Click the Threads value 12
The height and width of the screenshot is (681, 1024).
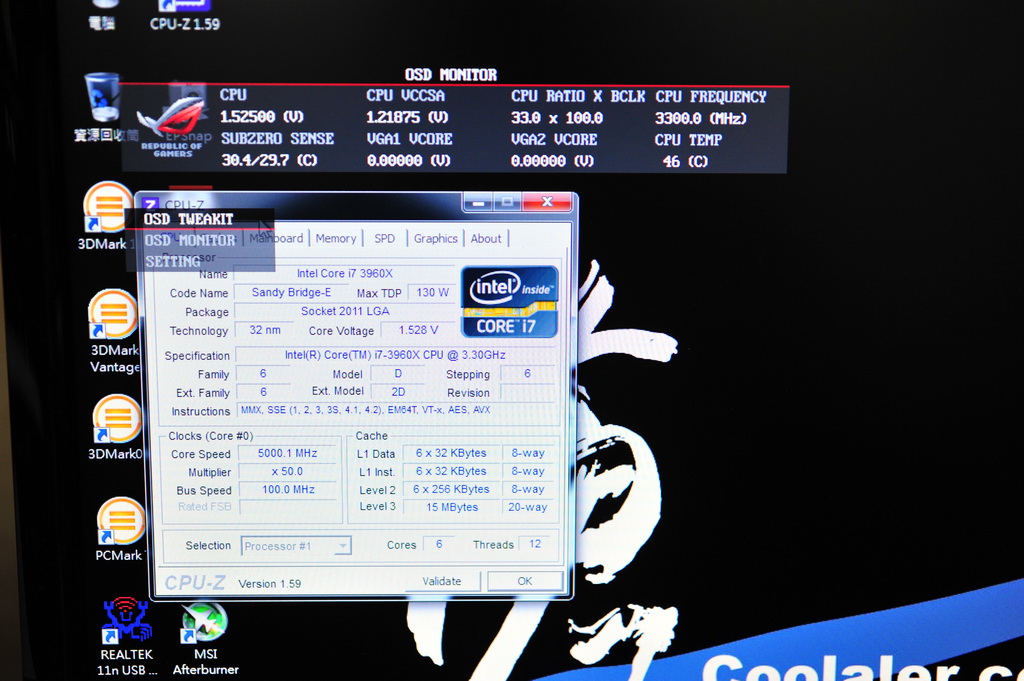click(x=535, y=544)
